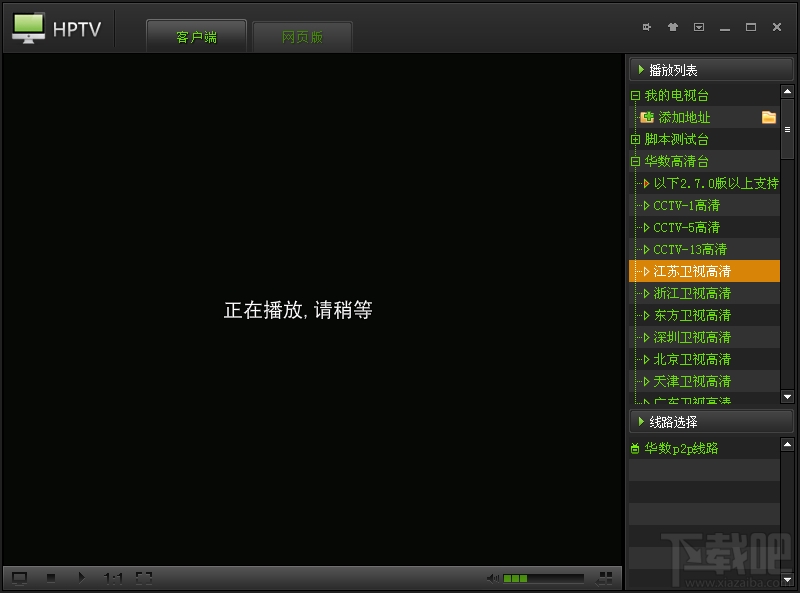Screen dimensions: 800x593
Task: Click the playlist scrollbar down arrow
Action: pos(787,397)
